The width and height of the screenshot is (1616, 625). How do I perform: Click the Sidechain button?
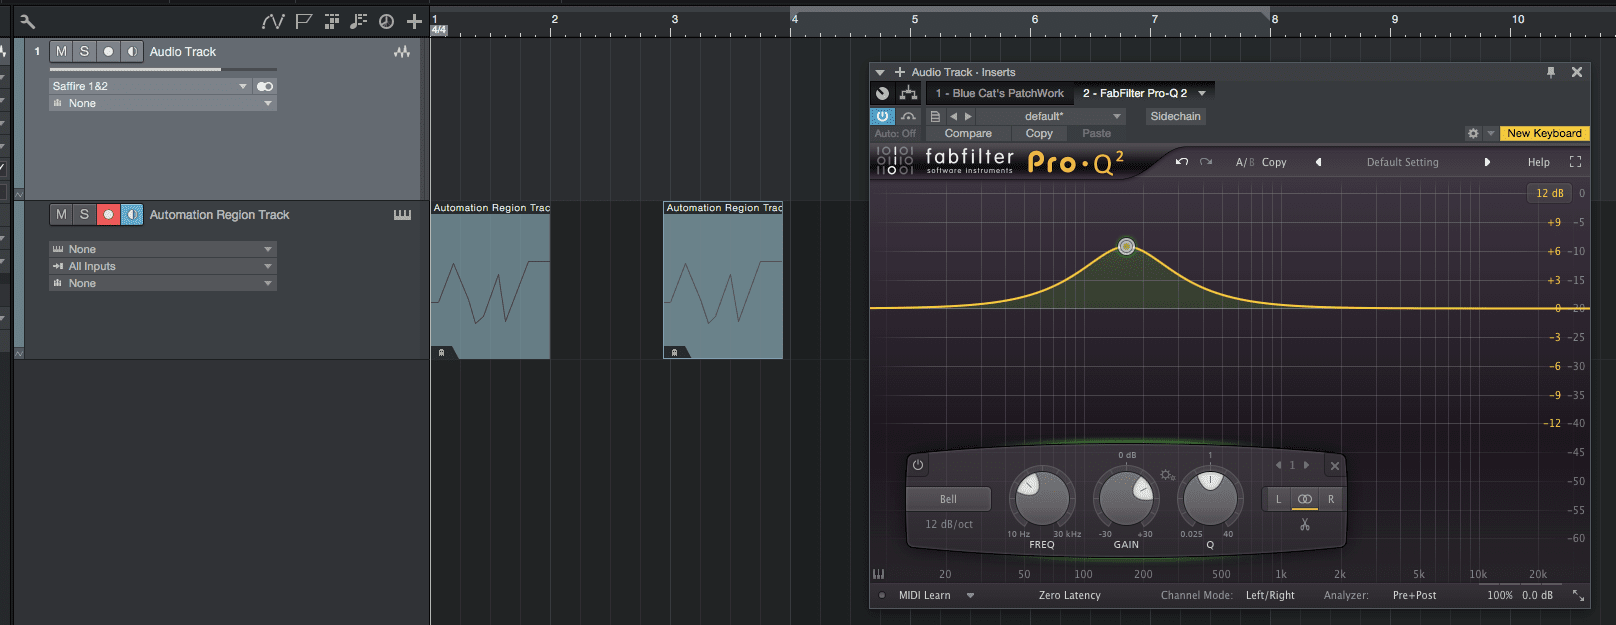pyautogui.click(x=1175, y=116)
